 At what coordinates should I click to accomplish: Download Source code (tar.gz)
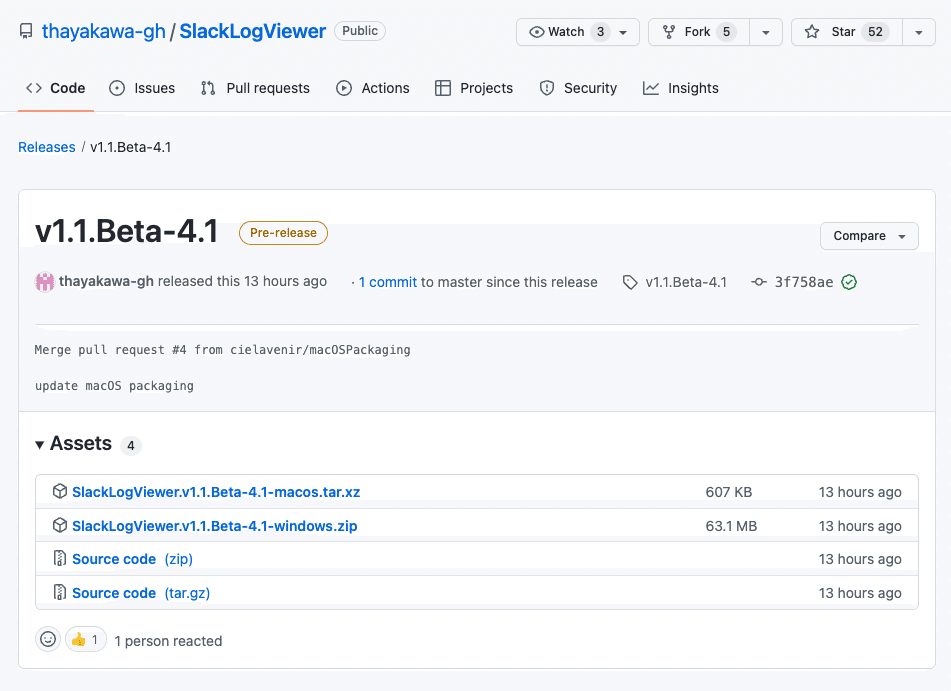141,593
